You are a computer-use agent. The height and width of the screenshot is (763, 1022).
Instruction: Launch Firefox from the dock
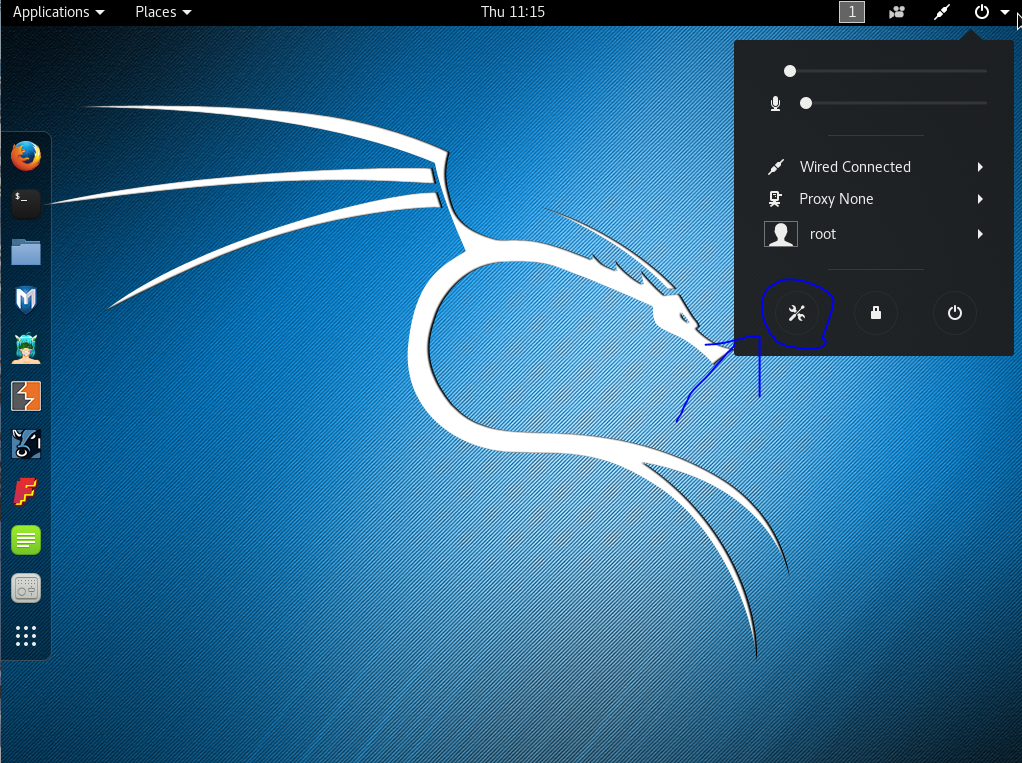tap(26, 156)
